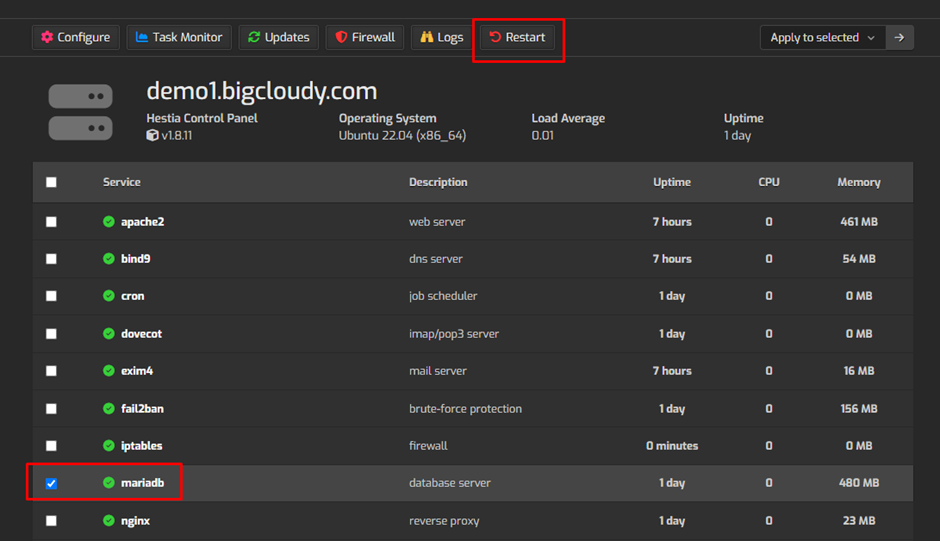This screenshot has height=541, width=940.
Task: Open the Updates page
Action: [279, 37]
